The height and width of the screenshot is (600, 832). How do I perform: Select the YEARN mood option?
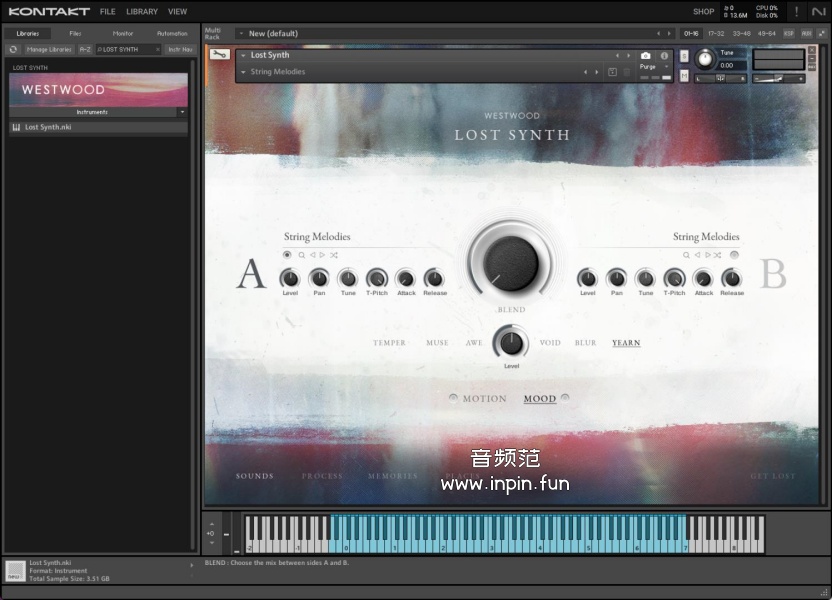click(x=626, y=343)
